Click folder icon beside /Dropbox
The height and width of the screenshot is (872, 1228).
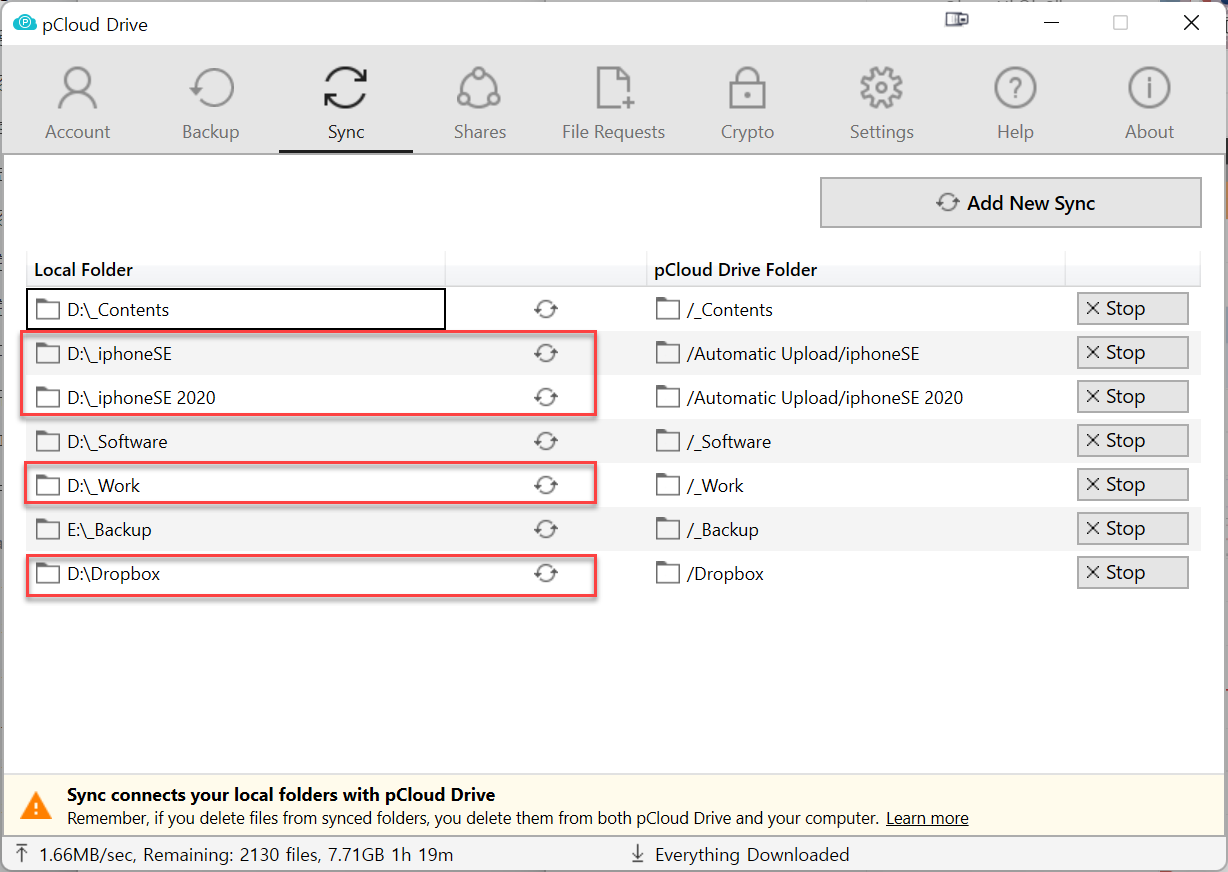coord(668,573)
